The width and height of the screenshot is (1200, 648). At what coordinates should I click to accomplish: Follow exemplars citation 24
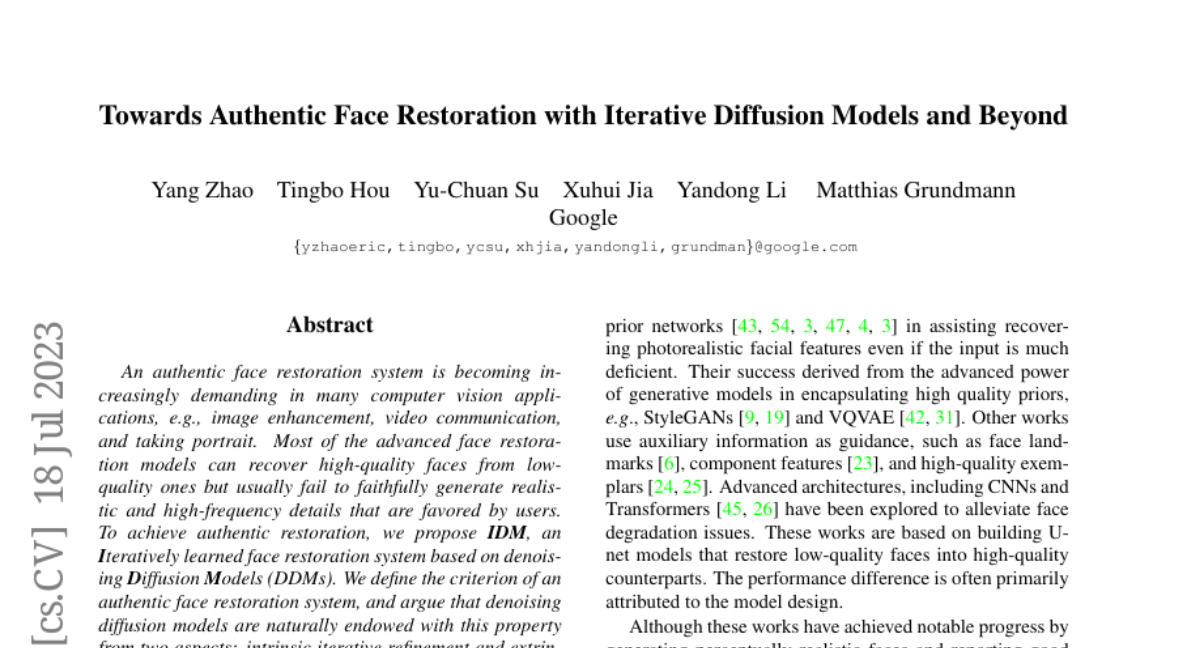coord(662,487)
